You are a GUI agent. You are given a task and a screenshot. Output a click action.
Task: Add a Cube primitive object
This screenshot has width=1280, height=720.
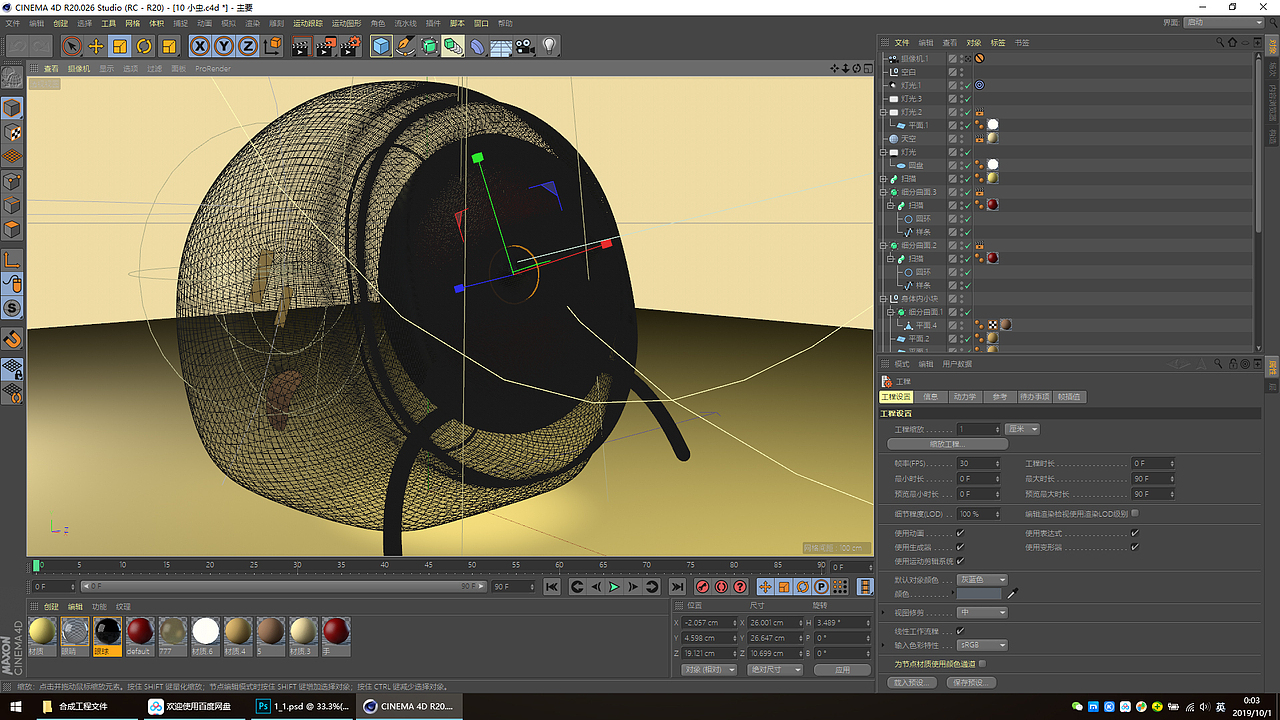[x=381, y=46]
